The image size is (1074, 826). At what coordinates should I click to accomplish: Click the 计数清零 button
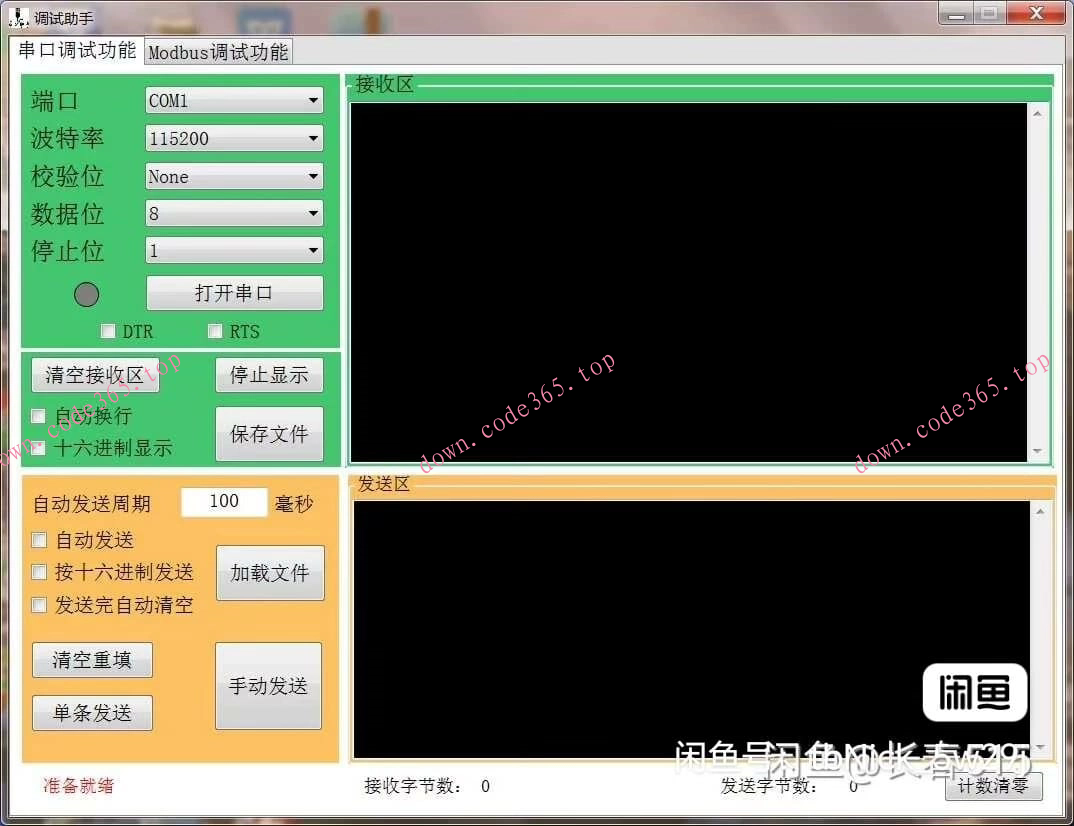tap(994, 786)
